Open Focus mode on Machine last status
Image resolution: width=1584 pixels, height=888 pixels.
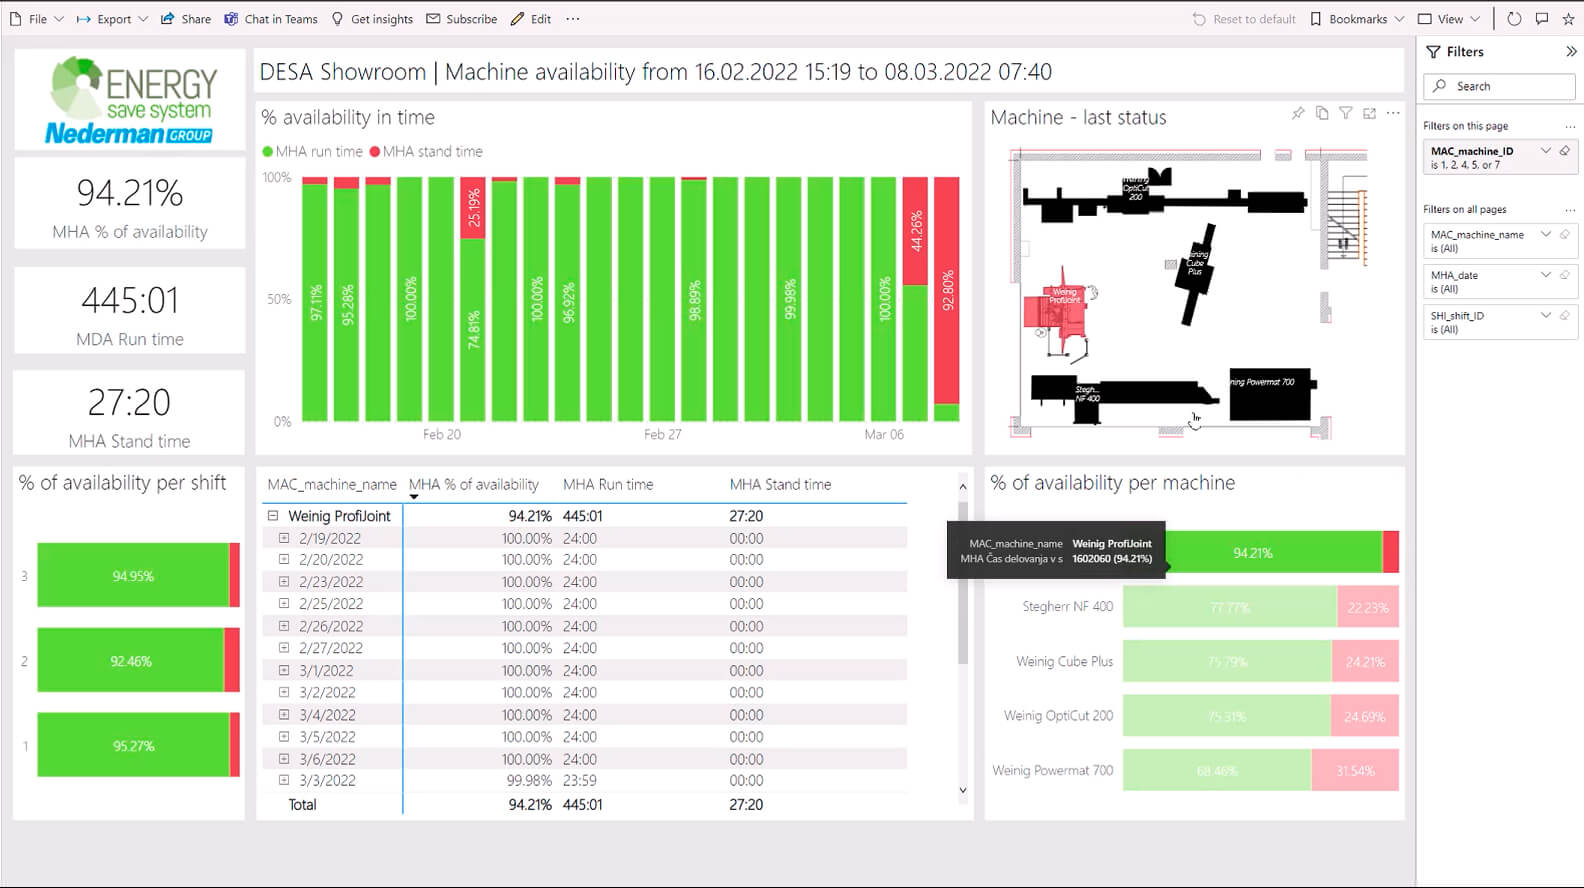point(1369,114)
